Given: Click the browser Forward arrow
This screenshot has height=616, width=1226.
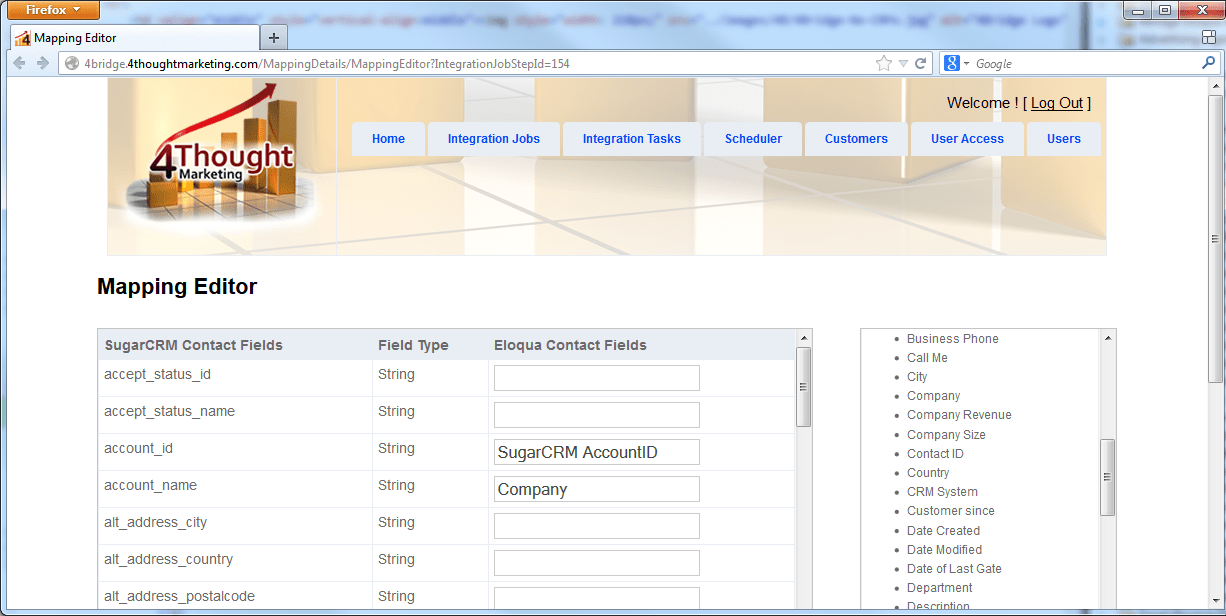Looking at the screenshot, I should click(x=43, y=63).
